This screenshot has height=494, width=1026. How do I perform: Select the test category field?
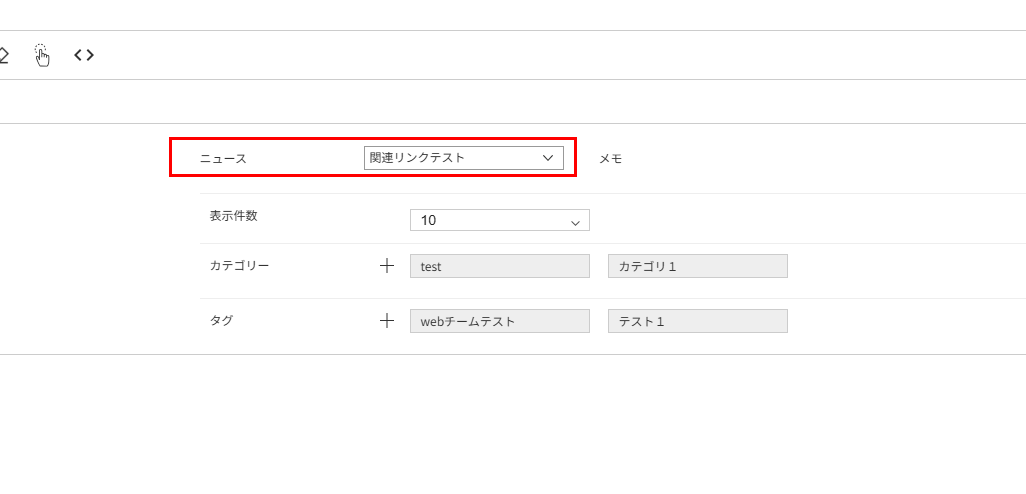point(500,266)
